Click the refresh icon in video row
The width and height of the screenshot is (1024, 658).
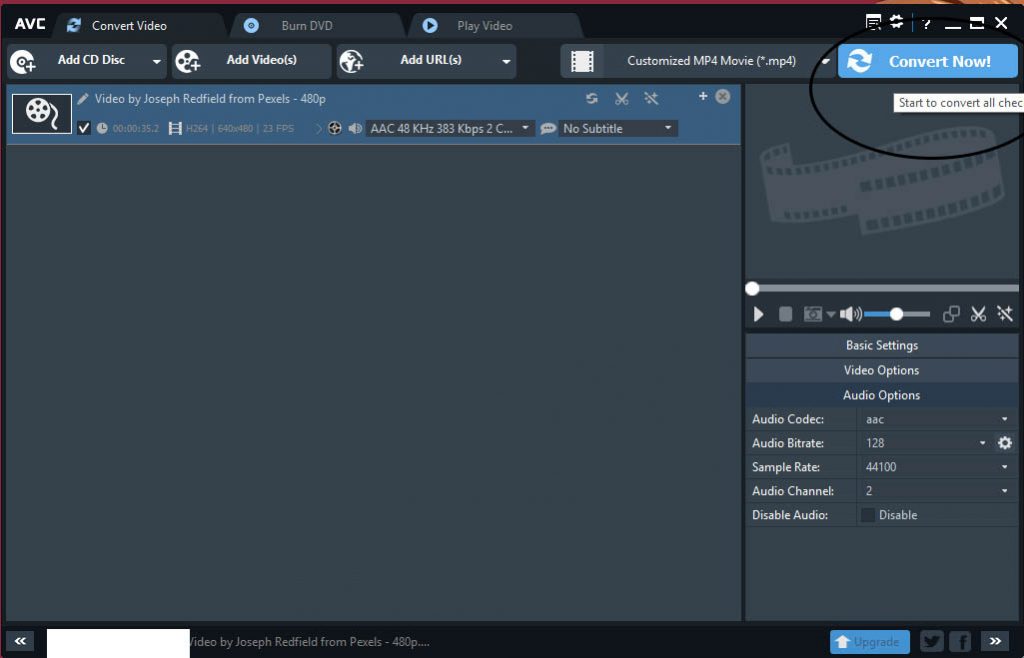tap(592, 99)
